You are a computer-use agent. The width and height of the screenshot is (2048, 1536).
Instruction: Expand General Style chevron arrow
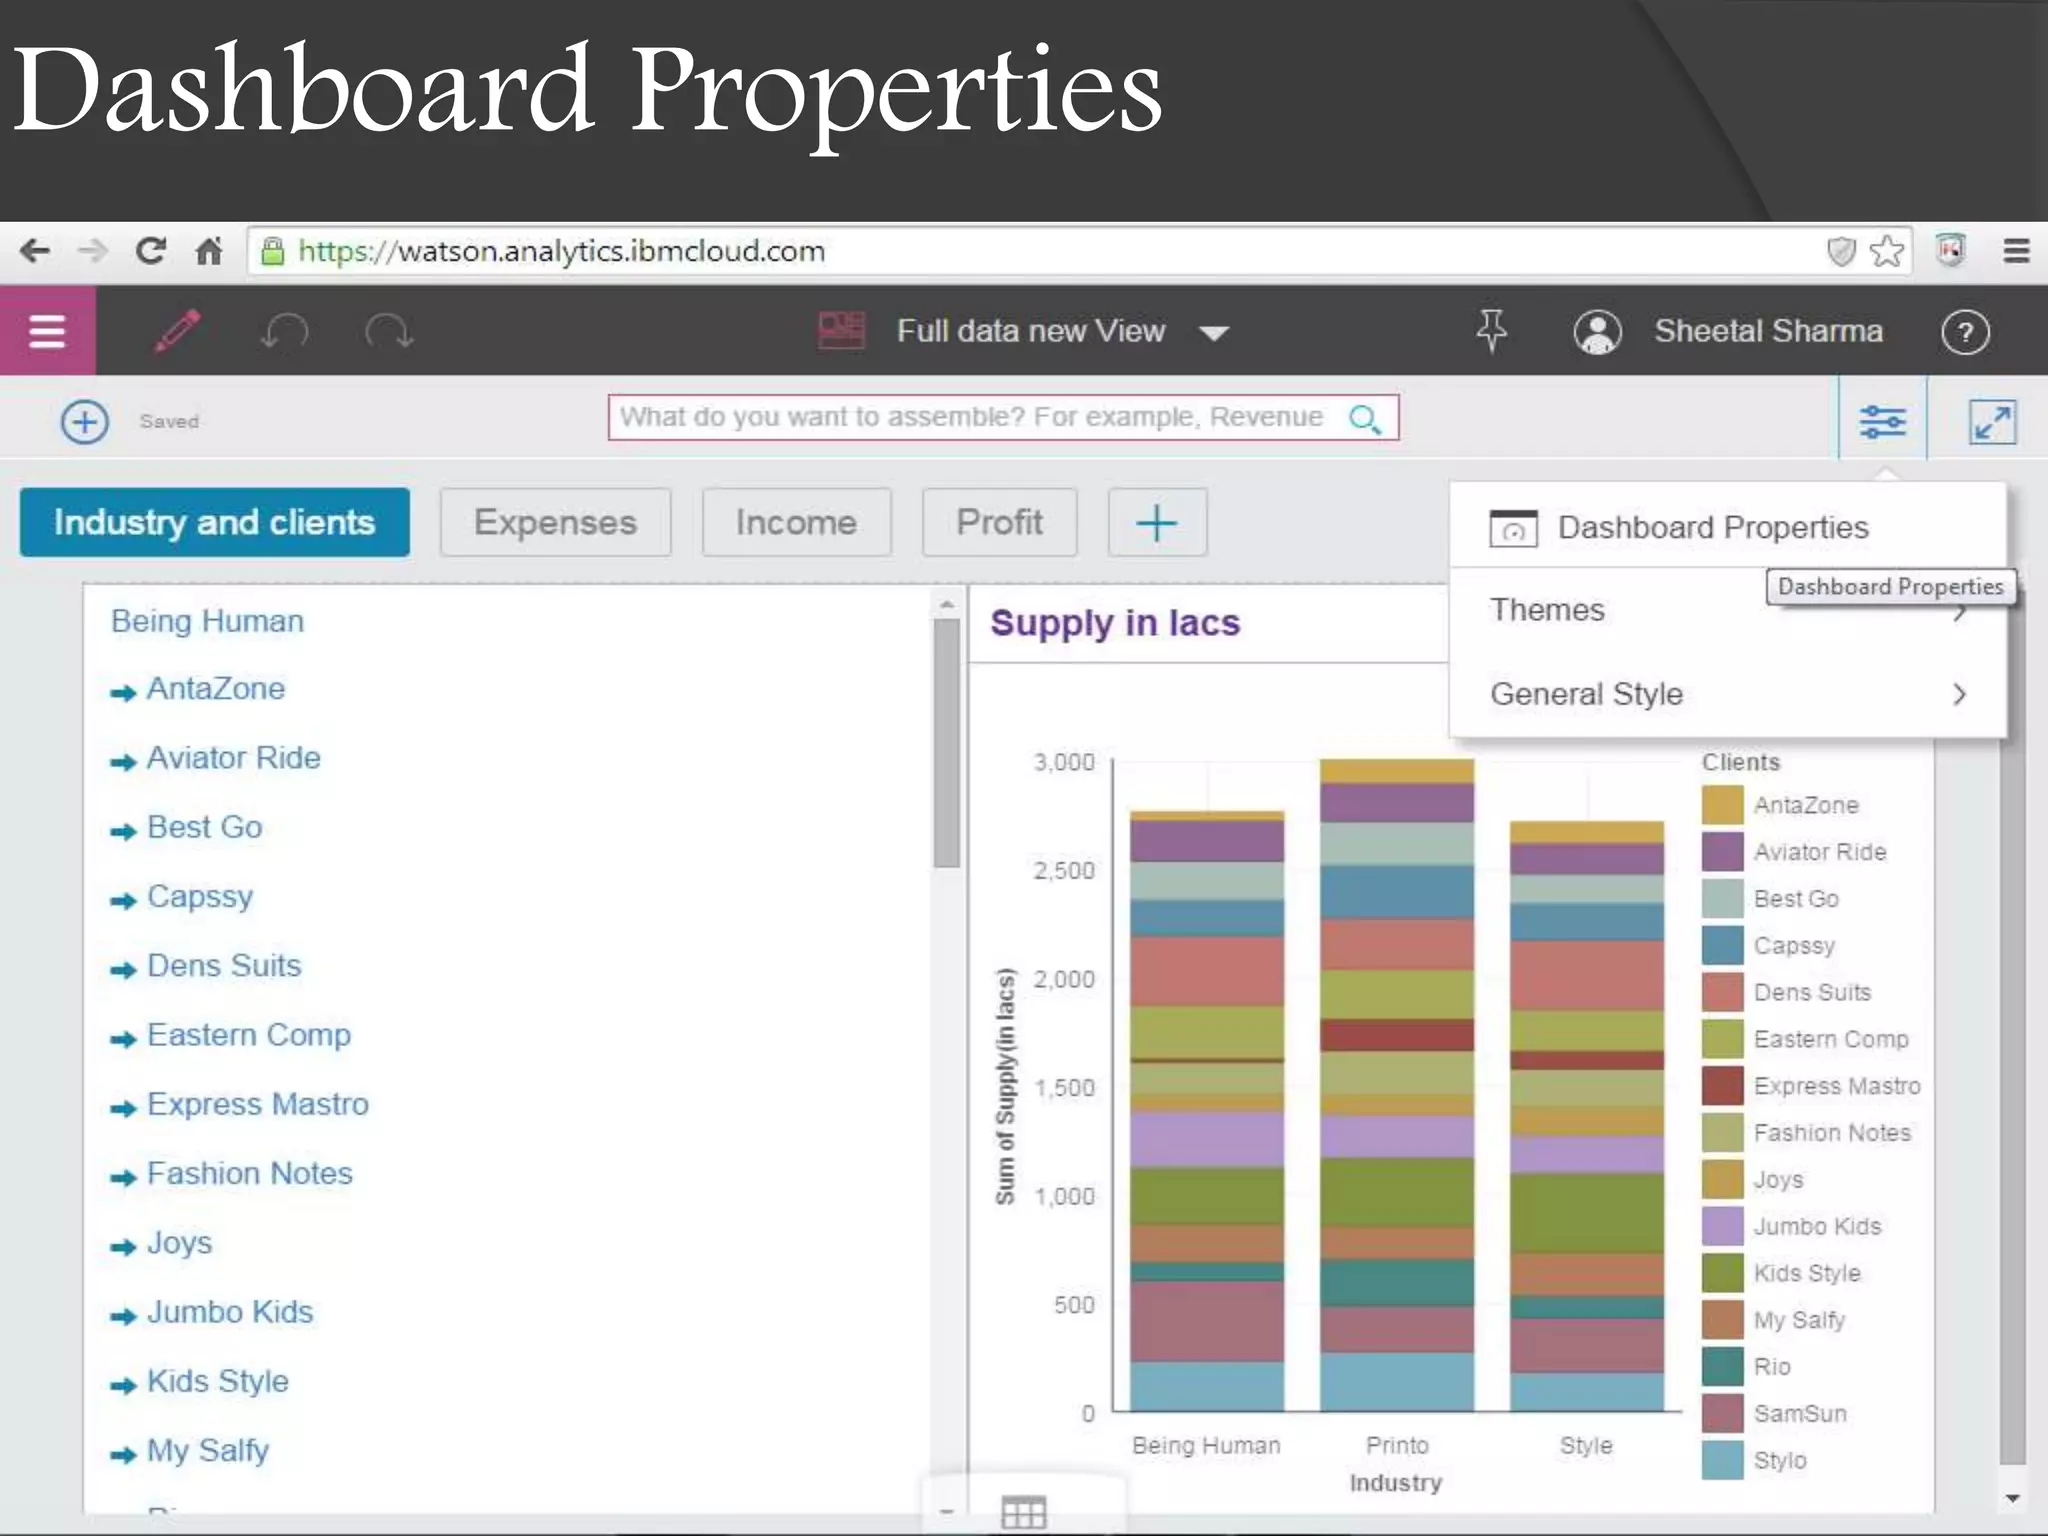[1960, 694]
